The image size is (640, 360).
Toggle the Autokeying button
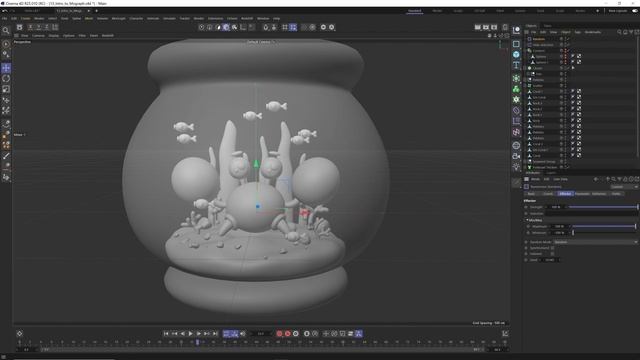point(287,334)
